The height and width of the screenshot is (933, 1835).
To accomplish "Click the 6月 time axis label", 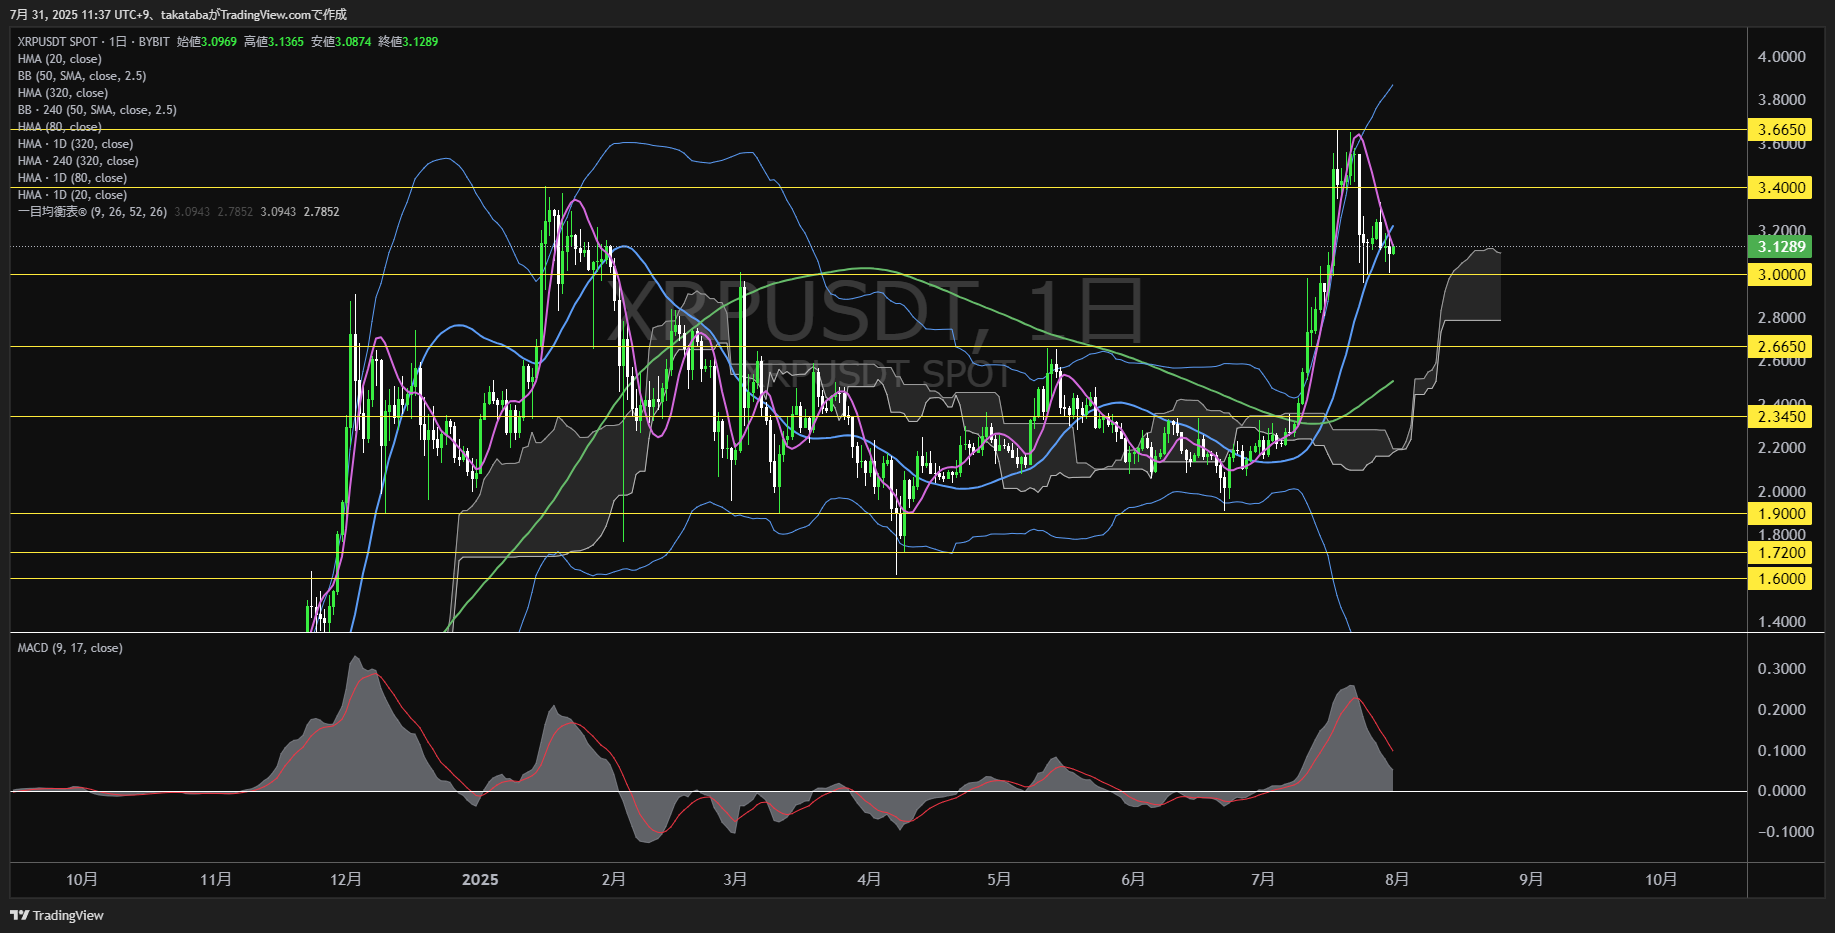I will pyautogui.click(x=1133, y=879).
